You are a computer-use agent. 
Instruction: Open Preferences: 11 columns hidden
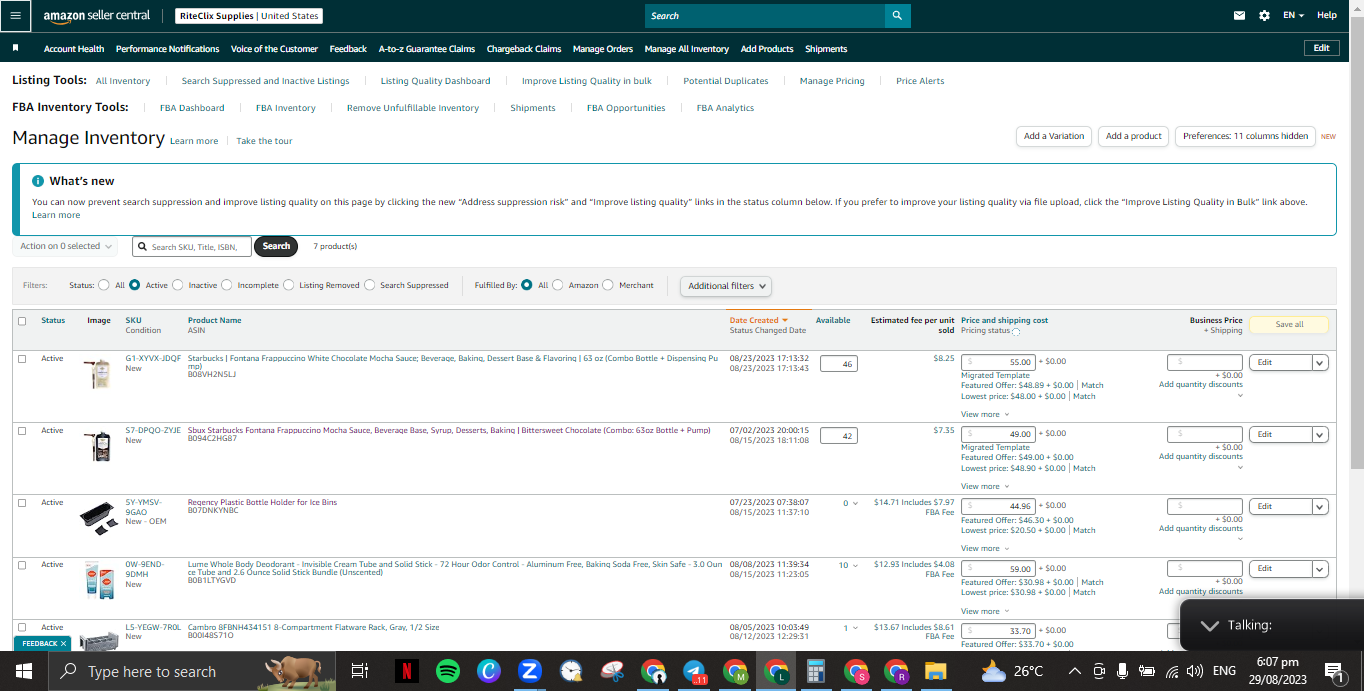click(1245, 136)
